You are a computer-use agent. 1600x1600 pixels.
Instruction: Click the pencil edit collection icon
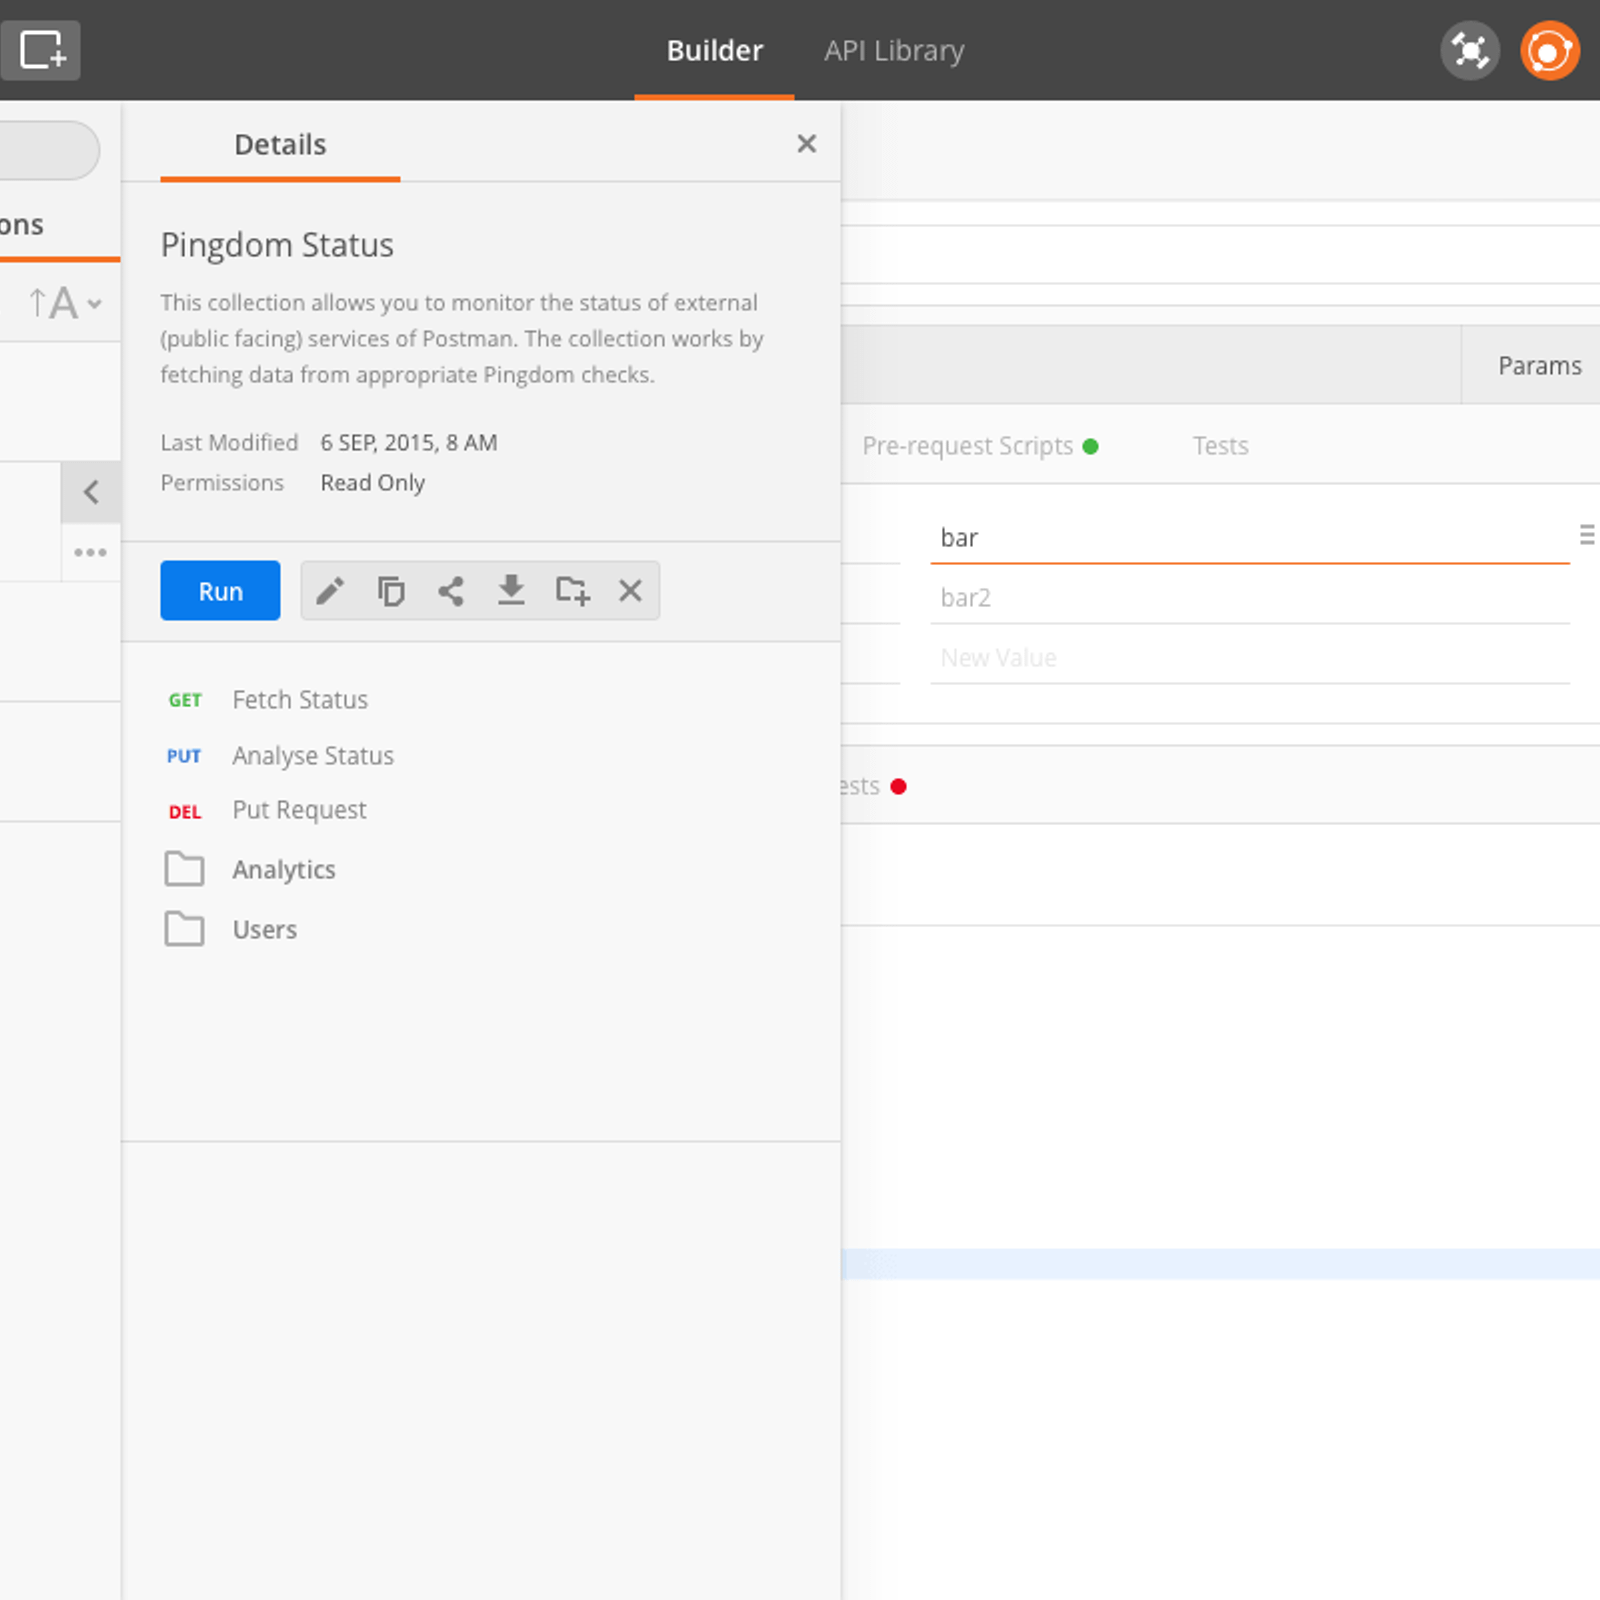click(x=330, y=591)
